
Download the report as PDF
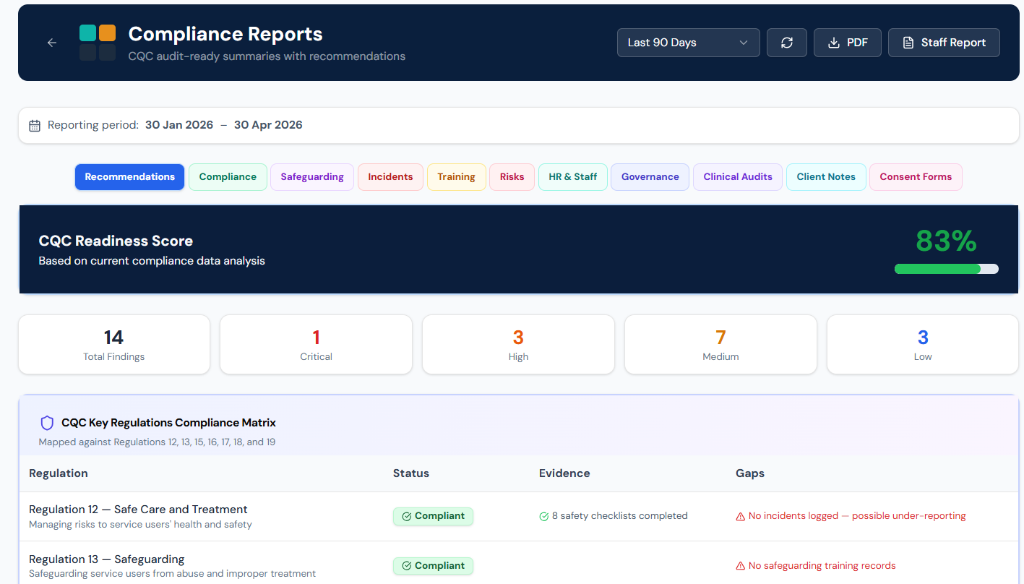click(847, 42)
